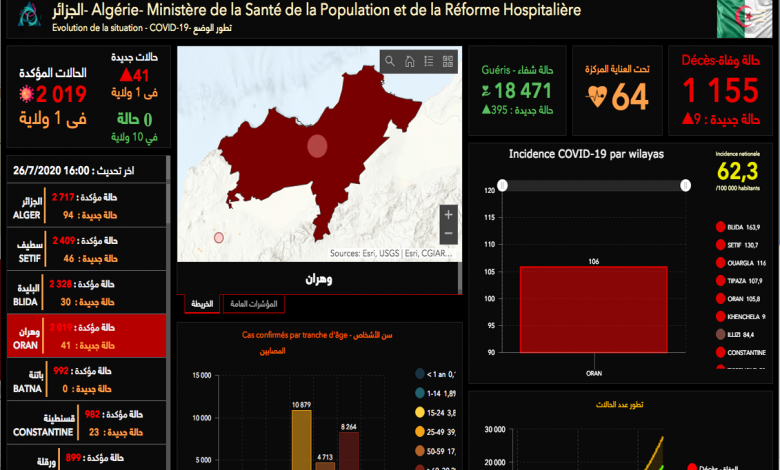Click the تطور عدد الحالات chart title
The height and width of the screenshot is (470, 780).
point(619,404)
